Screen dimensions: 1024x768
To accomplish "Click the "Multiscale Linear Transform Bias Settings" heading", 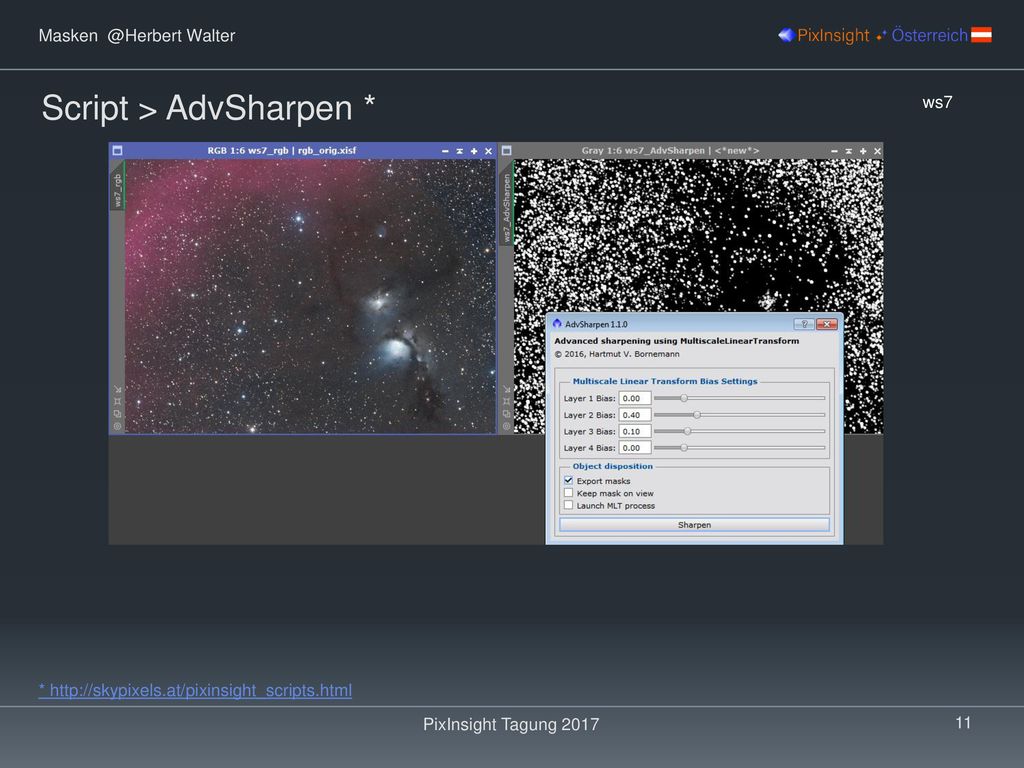I will point(665,381).
